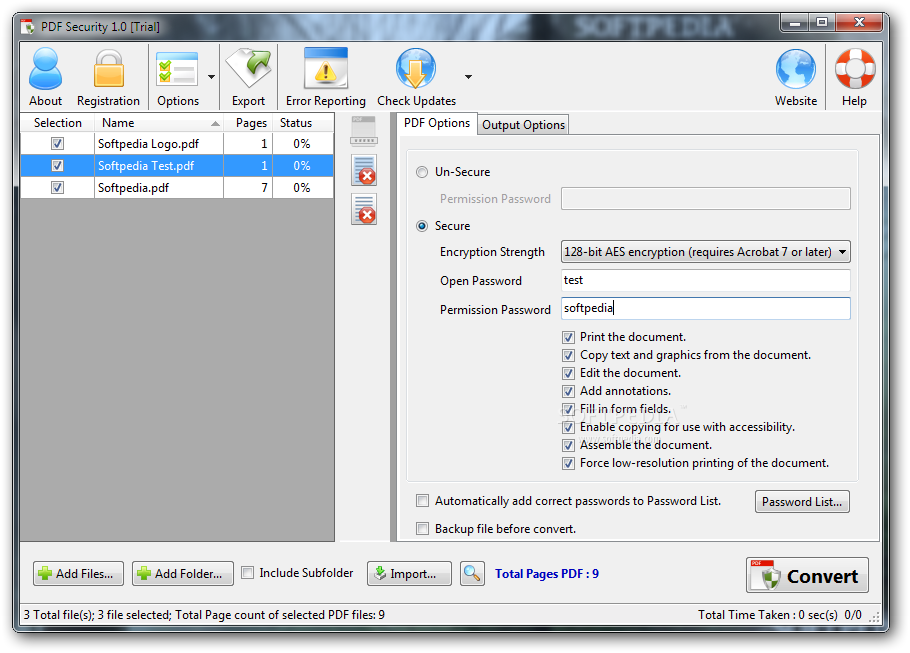The image size is (910, 653).
Task: Select the Softpedia.pdf file name
Action: coord(133,187)
